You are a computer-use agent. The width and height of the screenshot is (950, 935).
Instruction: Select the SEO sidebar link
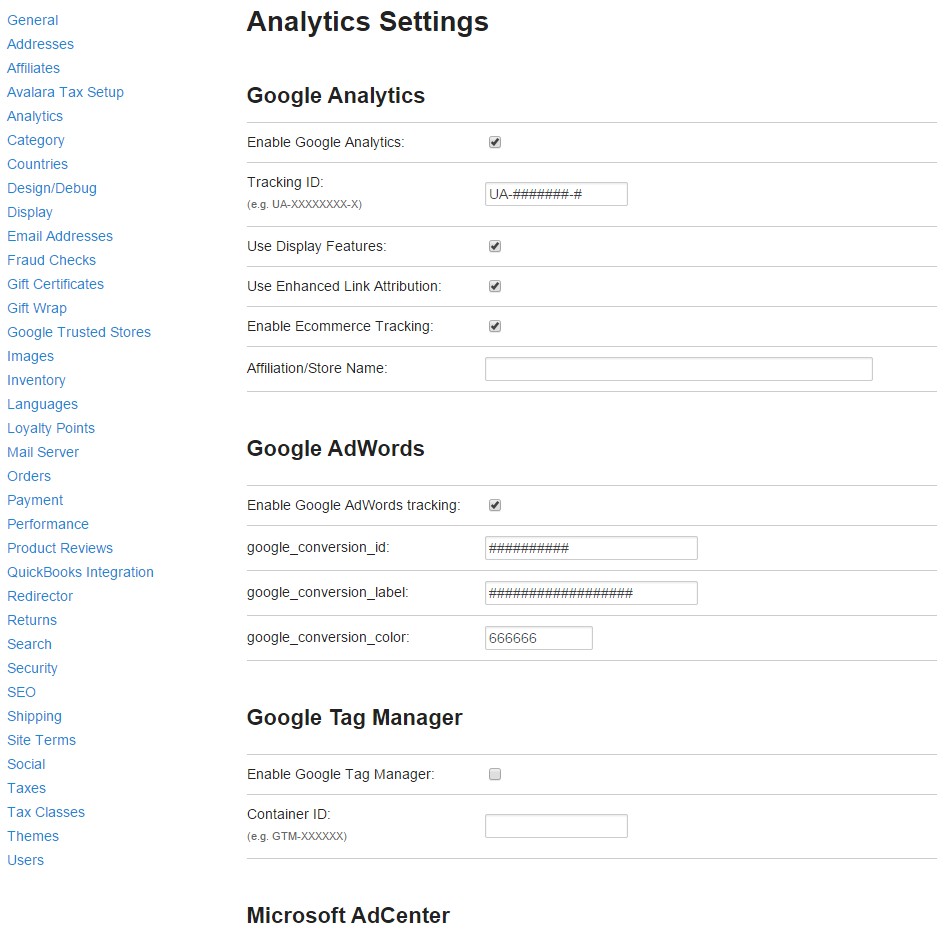pos(21,692)
